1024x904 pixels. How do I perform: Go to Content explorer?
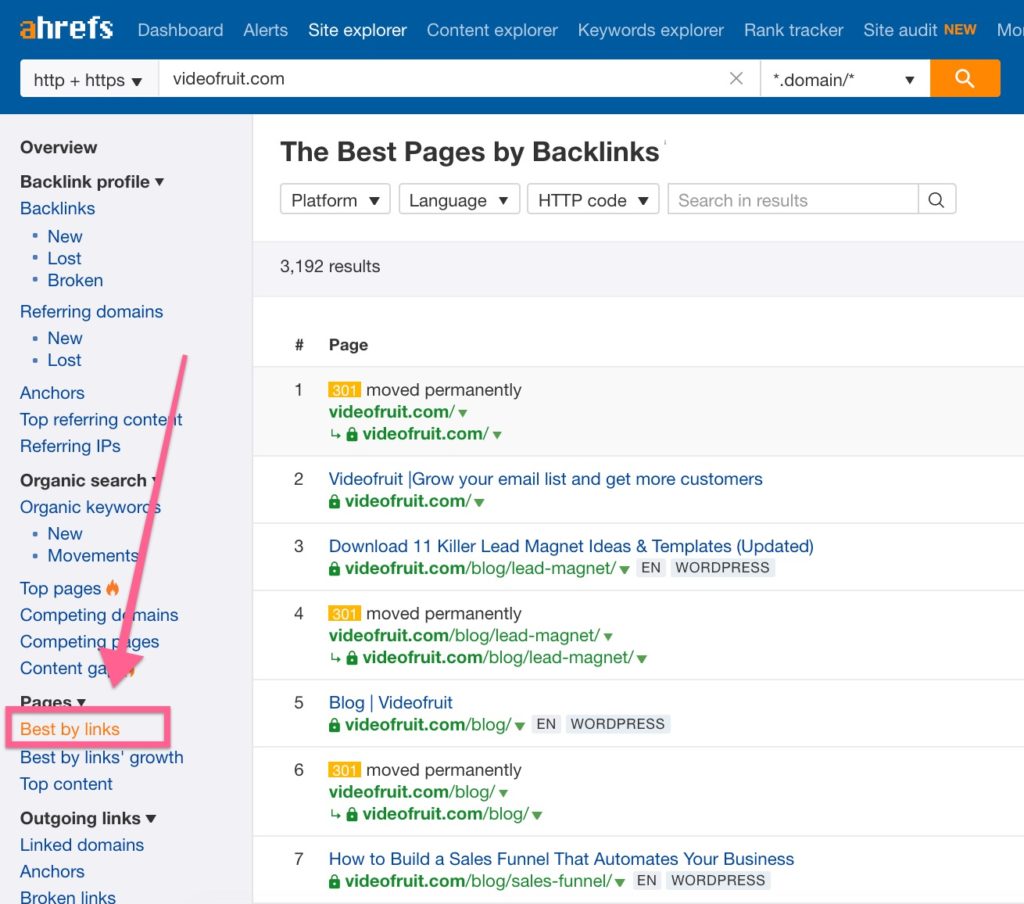coord(492,30)
